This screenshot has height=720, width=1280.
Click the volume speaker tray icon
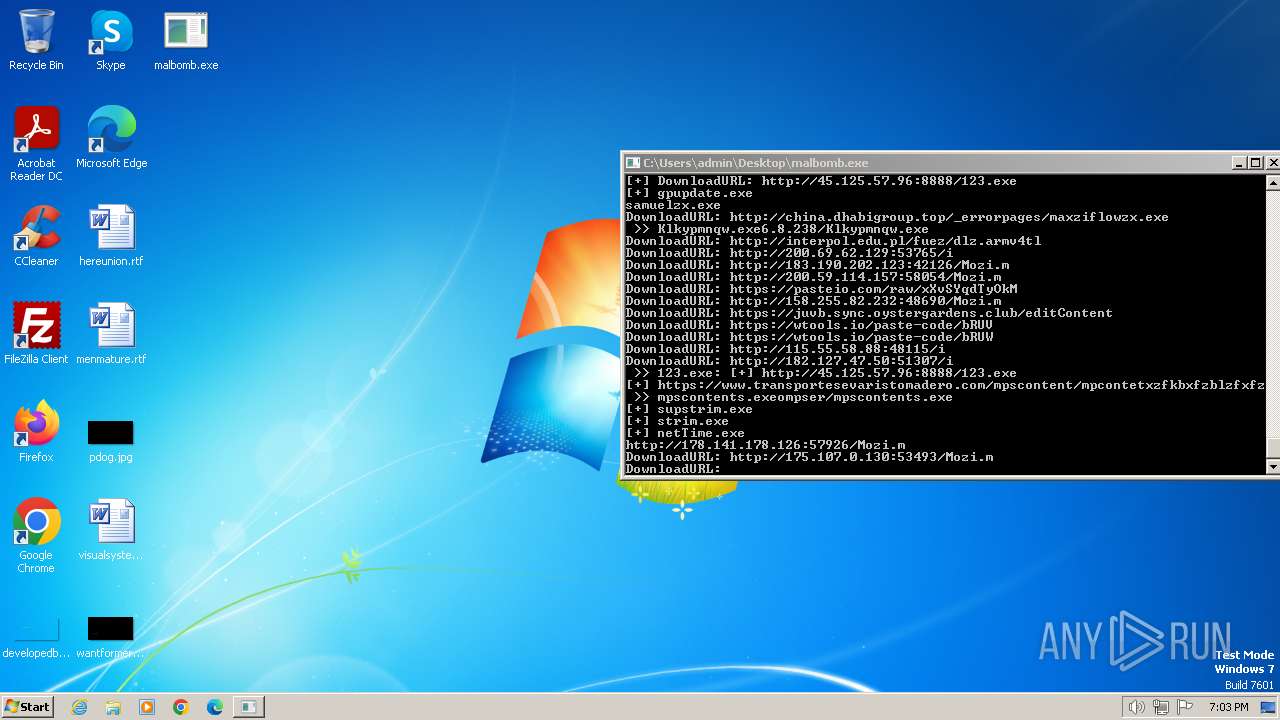coord(1136,707)
